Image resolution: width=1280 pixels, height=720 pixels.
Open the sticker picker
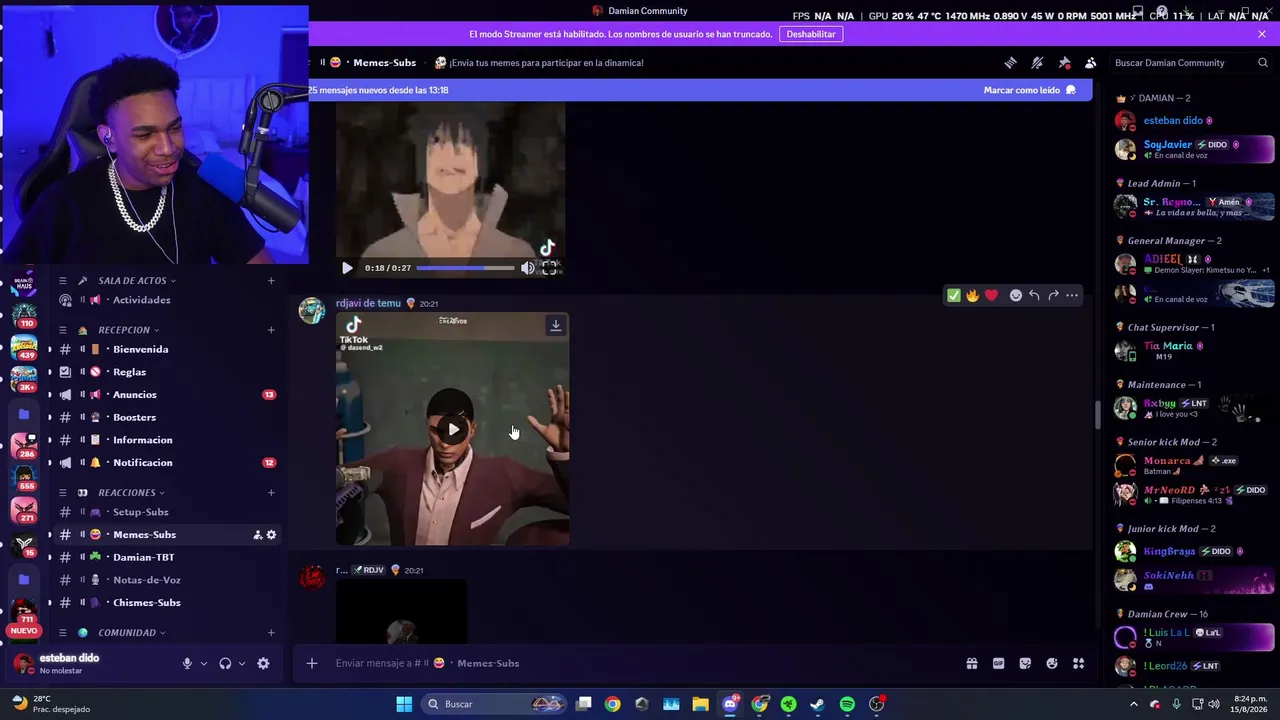tap(1025, 663)
